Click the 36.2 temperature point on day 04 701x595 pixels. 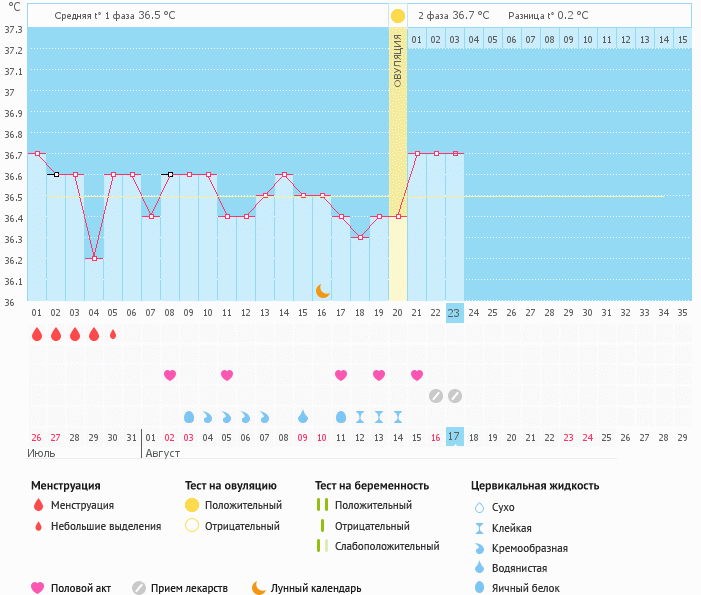pos(94,258)
